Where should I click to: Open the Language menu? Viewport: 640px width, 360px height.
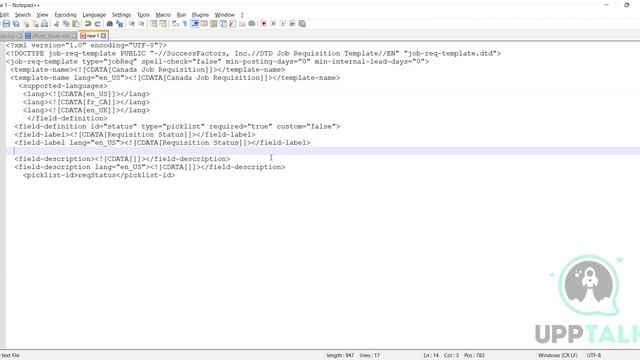[94, 15]
